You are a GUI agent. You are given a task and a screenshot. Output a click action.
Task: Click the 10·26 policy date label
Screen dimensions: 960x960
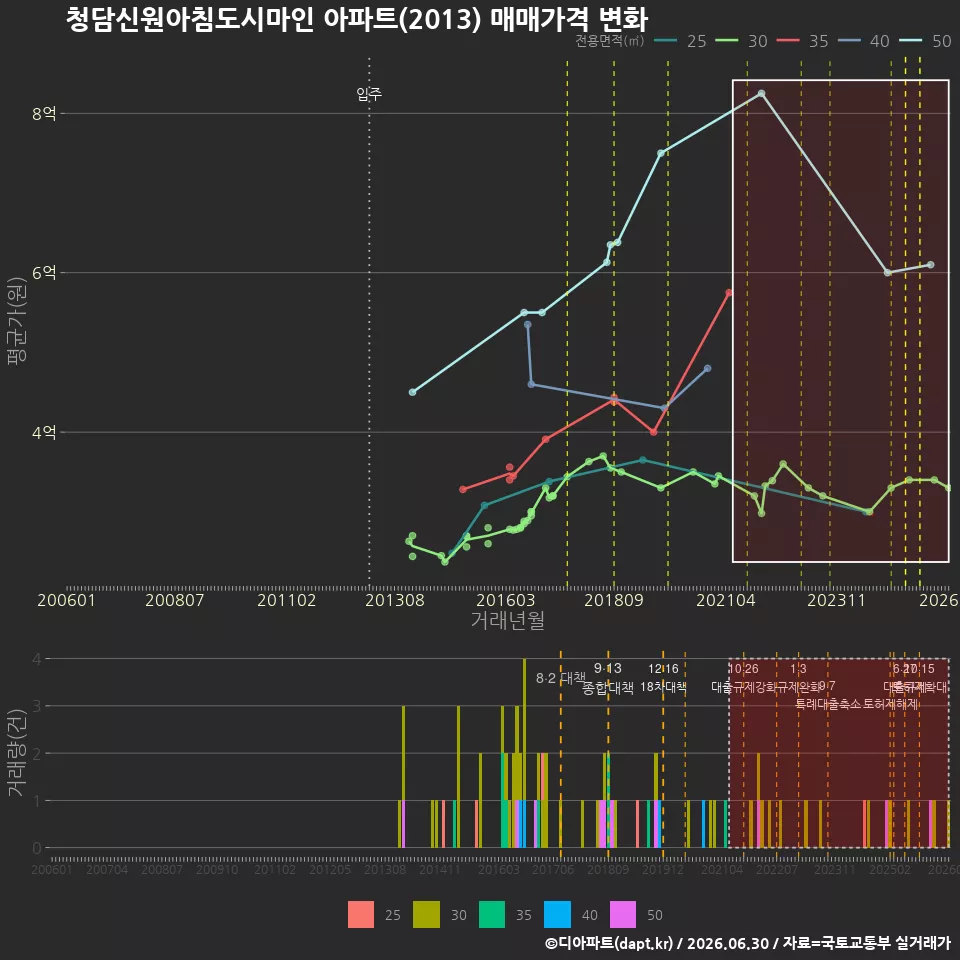[x=743, y=669]
